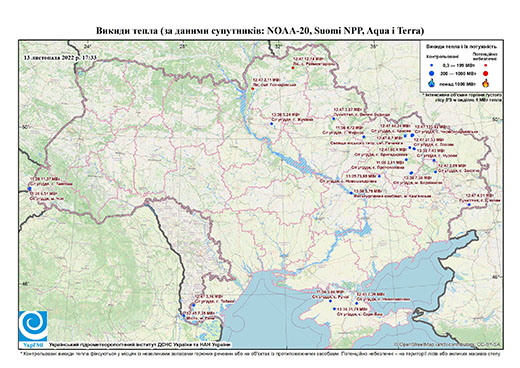Image resolution: width=520 pixels, height=368 pixels.
Task: Click the blue flame icon in legend
Action: click(431, 83)
